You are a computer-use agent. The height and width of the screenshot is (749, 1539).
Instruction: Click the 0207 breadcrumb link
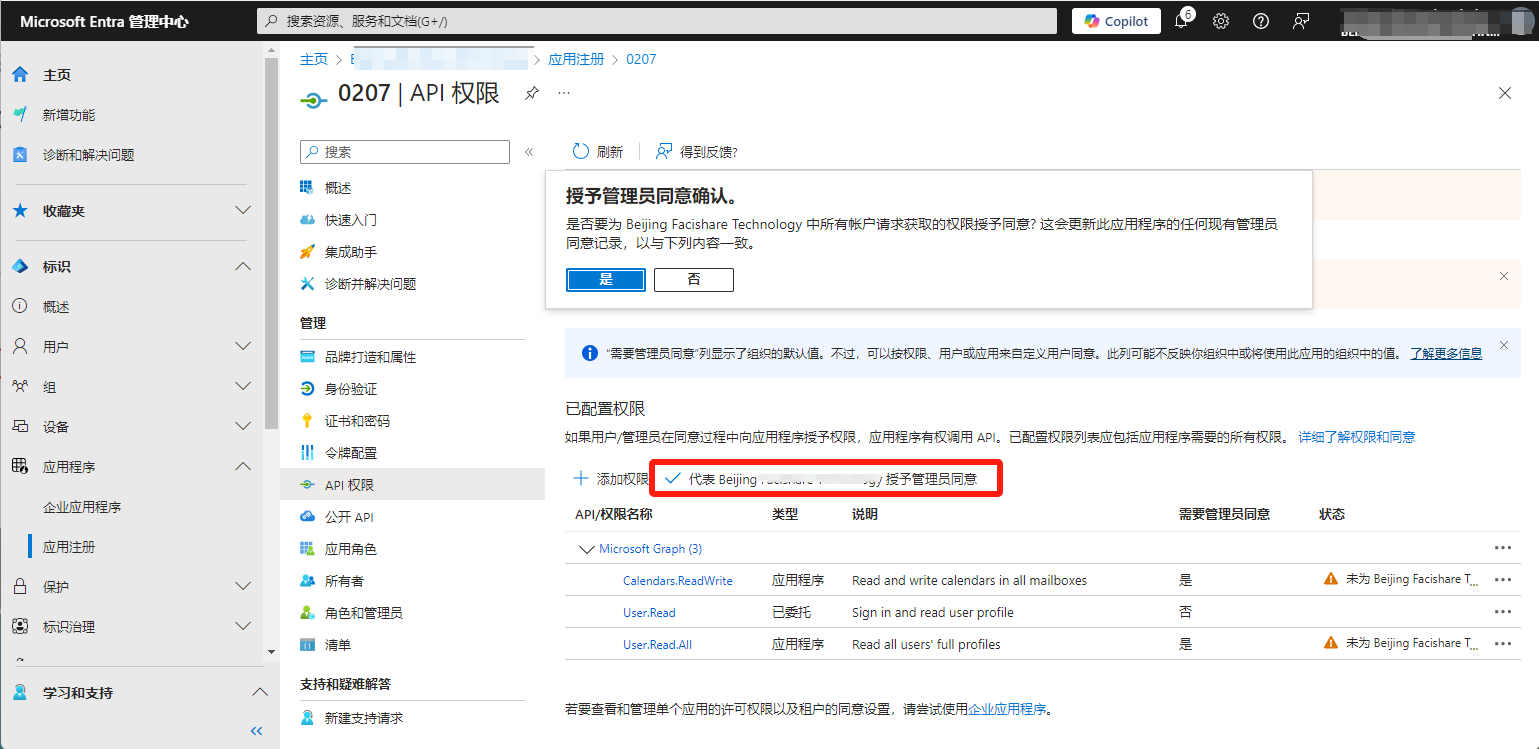(641, 59)
